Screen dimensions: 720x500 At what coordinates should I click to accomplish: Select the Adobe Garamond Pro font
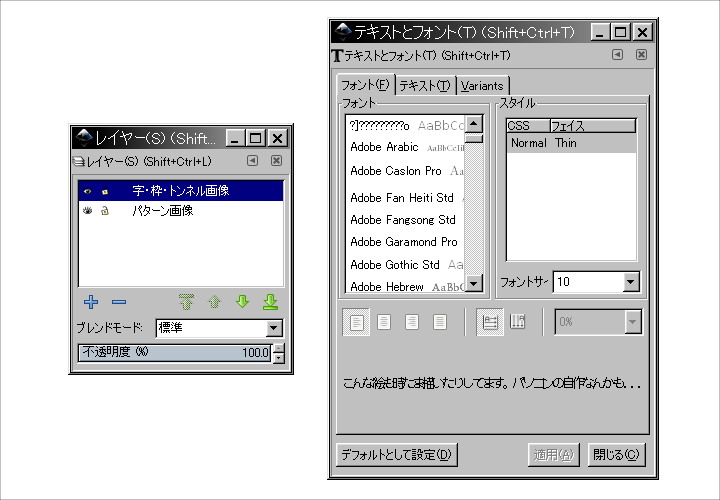coord(405,242)
